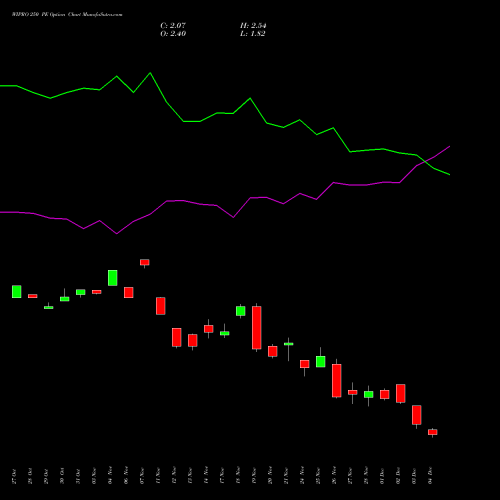Click the 30 Oct date label
Image resolution: width=500 pixels, height=500 pixels.
62,476
